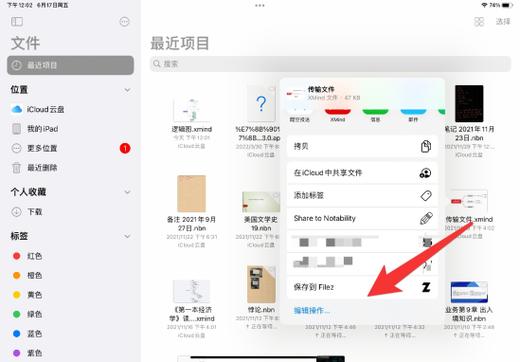
Task: Click the 搜索 search field
Action: (330, 64)
